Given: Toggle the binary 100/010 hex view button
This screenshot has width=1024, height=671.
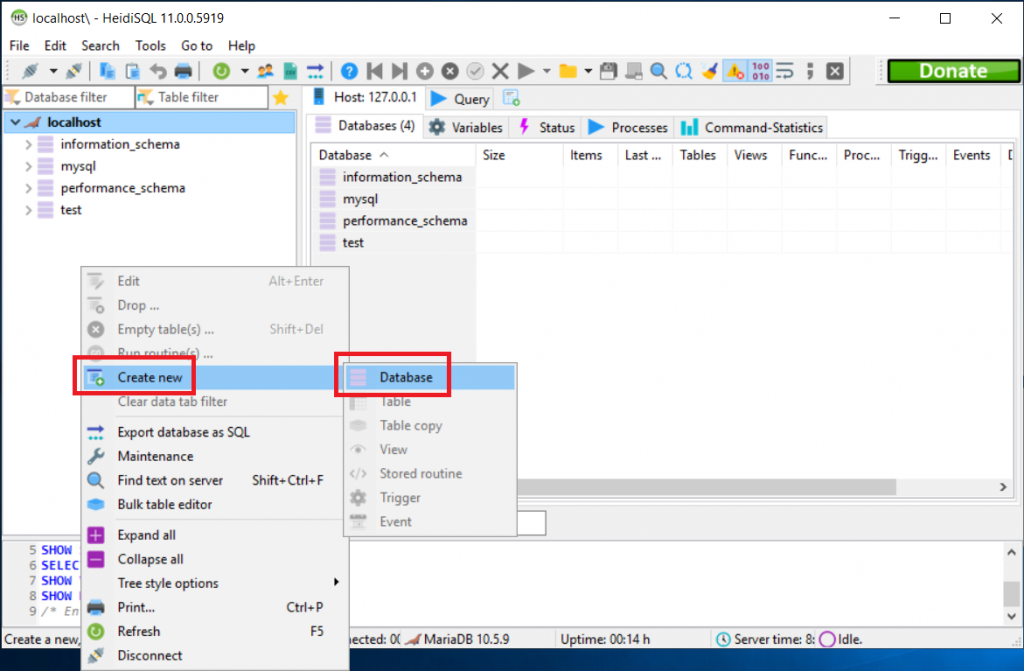Looking at the screenshot, I should click(x=760, y=71).
